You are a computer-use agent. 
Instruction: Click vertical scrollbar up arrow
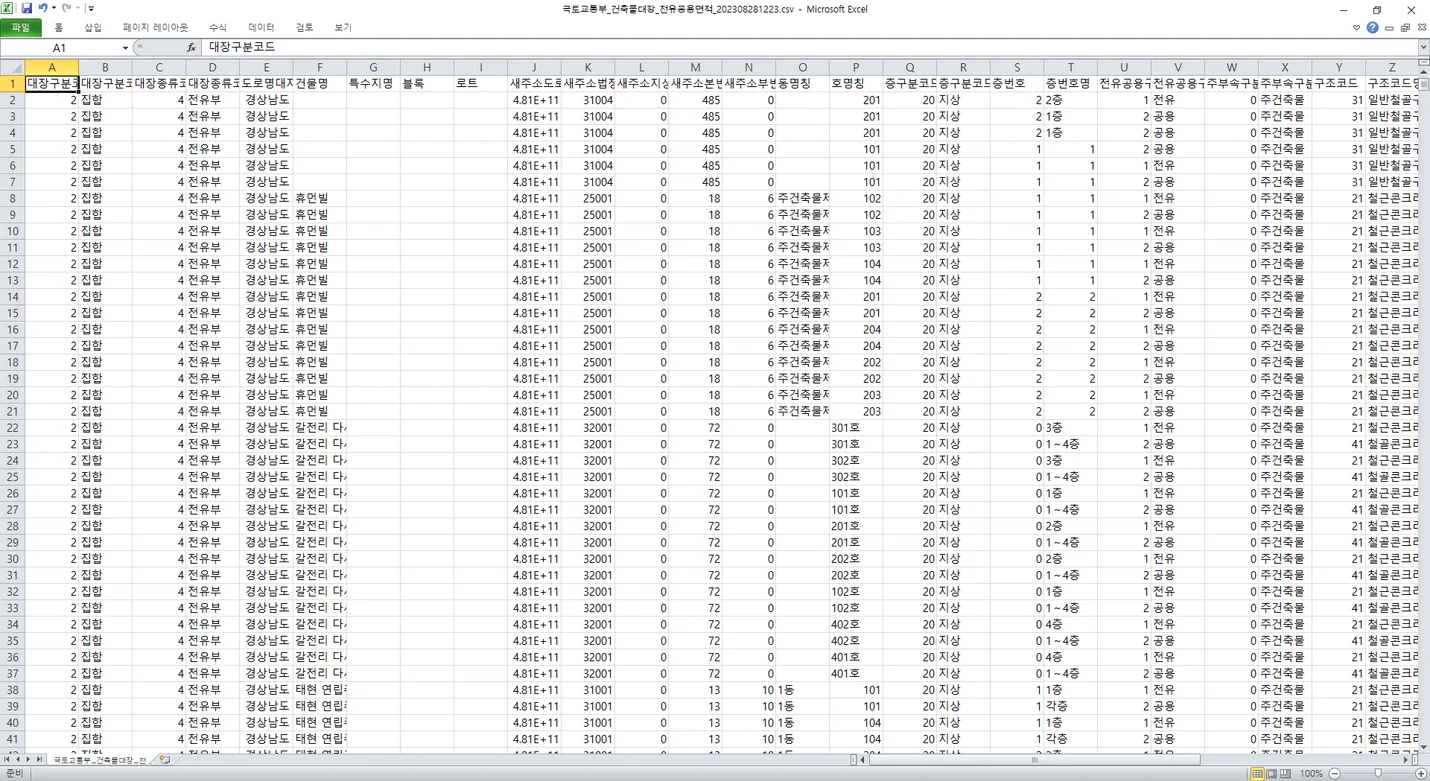(x=1424, y=74)
